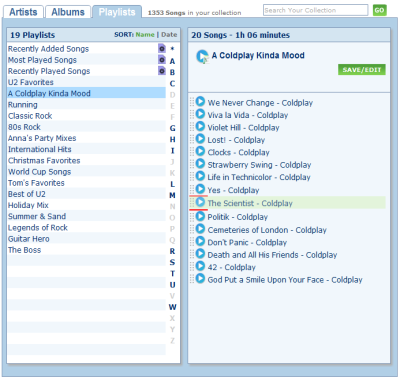Play Clocks by Coldplay
Screen dimensions: 400x380
pos(200,151)
